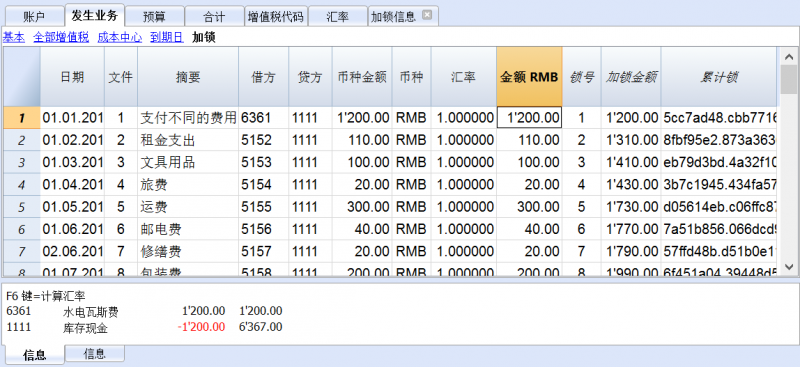This screenshot has width=800, height=367.
Task: Select the first 信息 bottom tab
Action: 35,355
